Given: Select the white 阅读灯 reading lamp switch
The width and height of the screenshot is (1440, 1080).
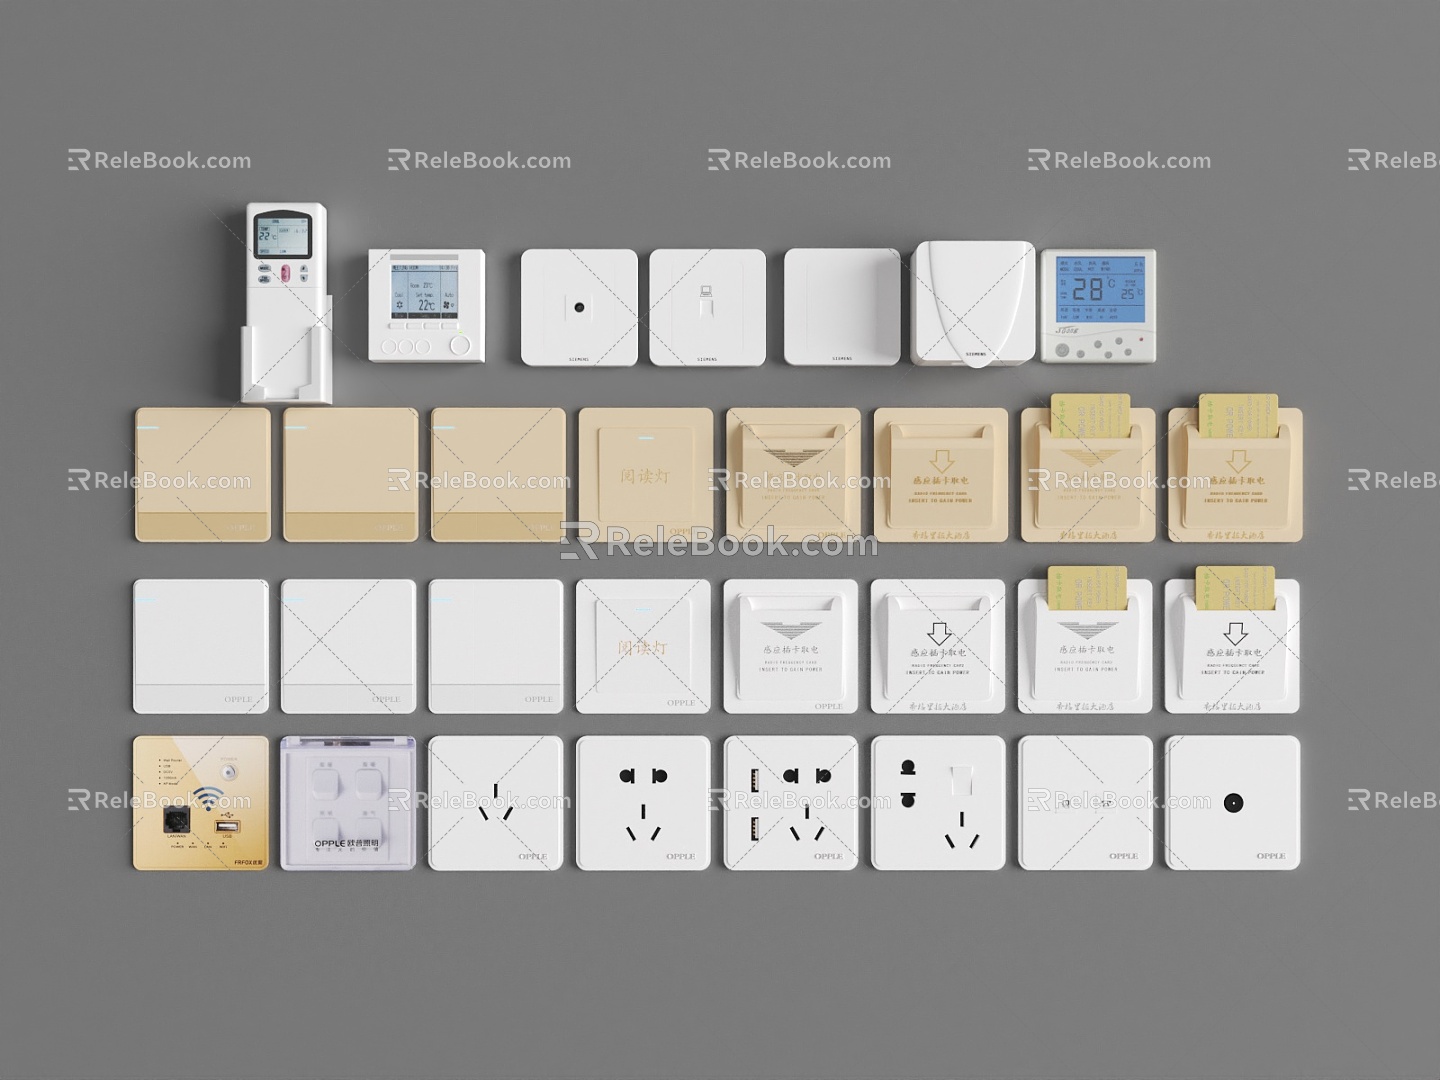Looking at the screenshot, I should click(643, 646).
